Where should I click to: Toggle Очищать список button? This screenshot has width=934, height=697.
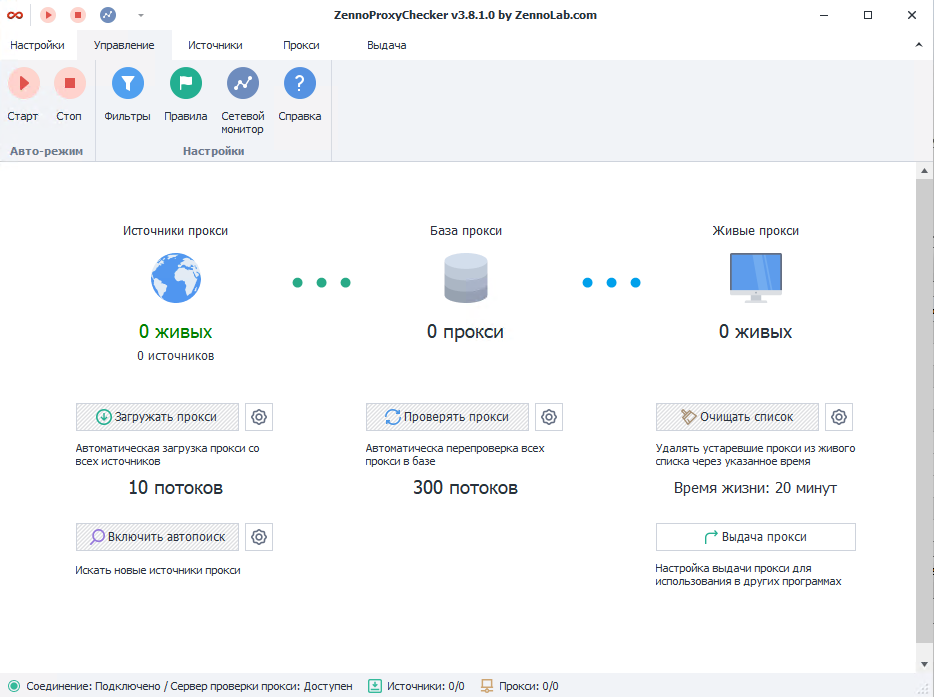(x=737, y=417)
